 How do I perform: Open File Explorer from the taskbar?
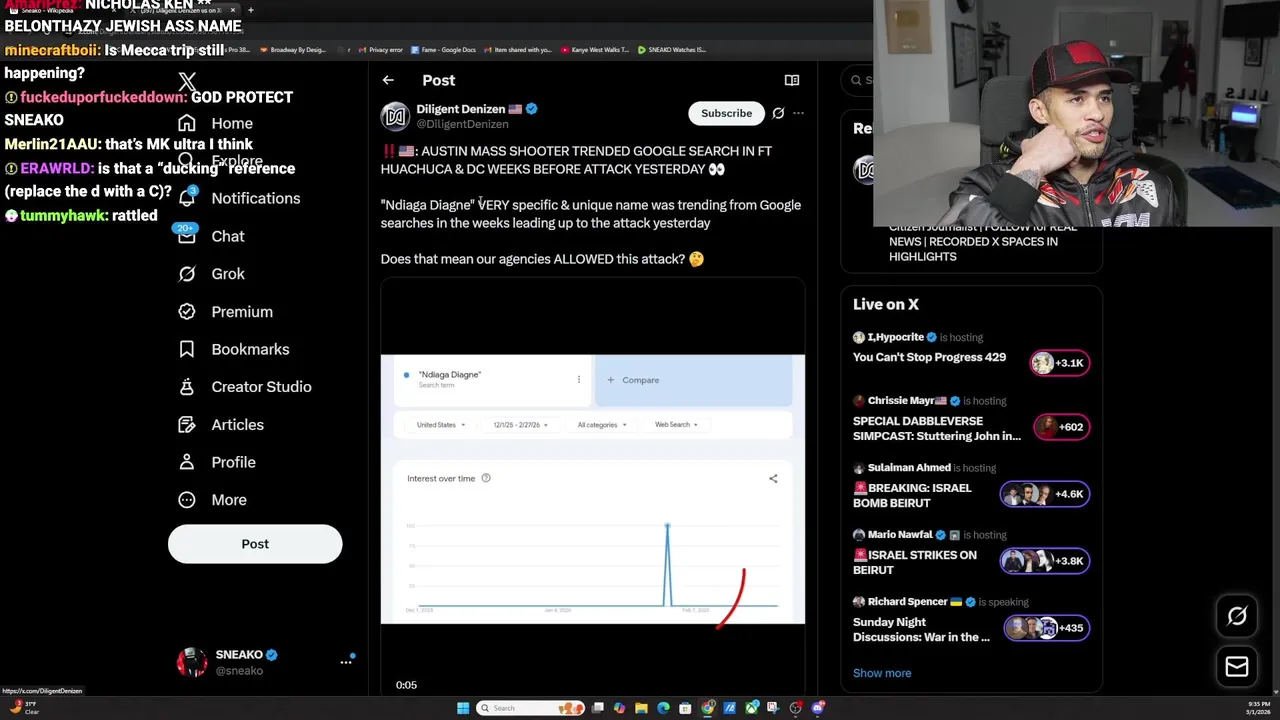click(x=641, y=708)
